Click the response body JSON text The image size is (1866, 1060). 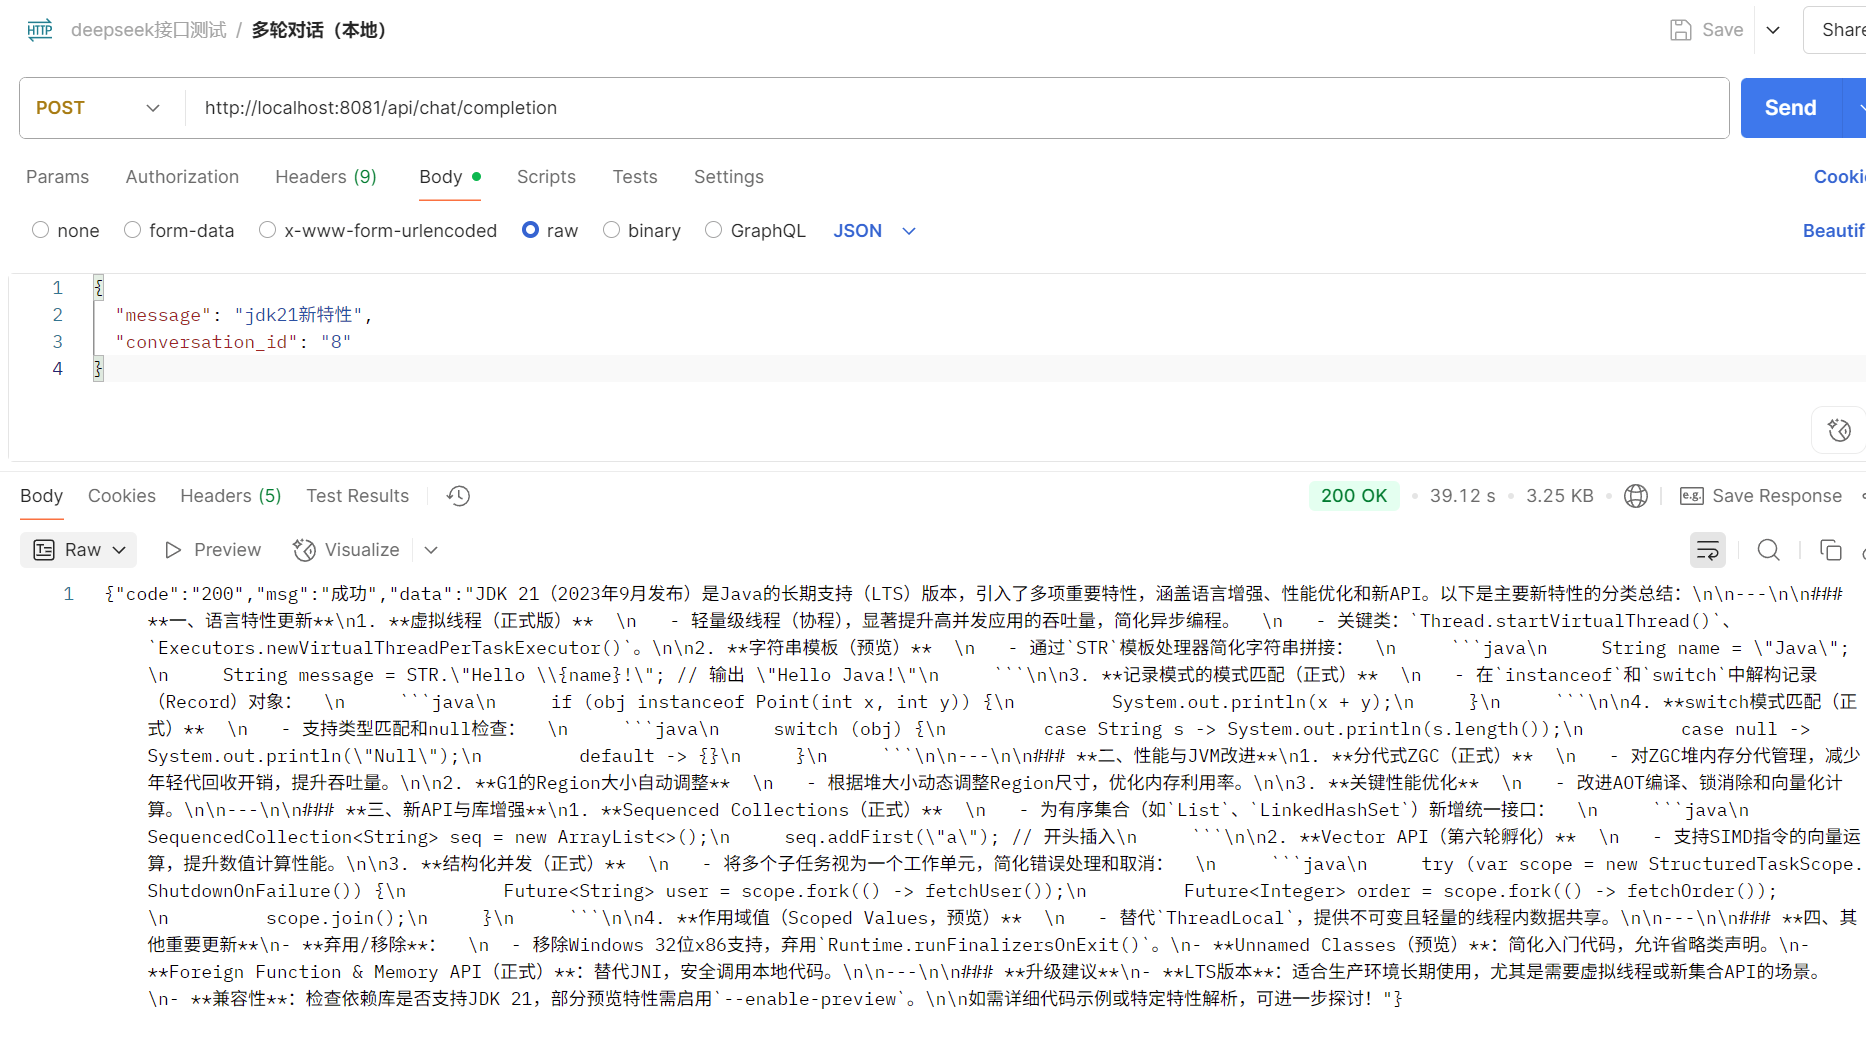[x=983, y=796]
